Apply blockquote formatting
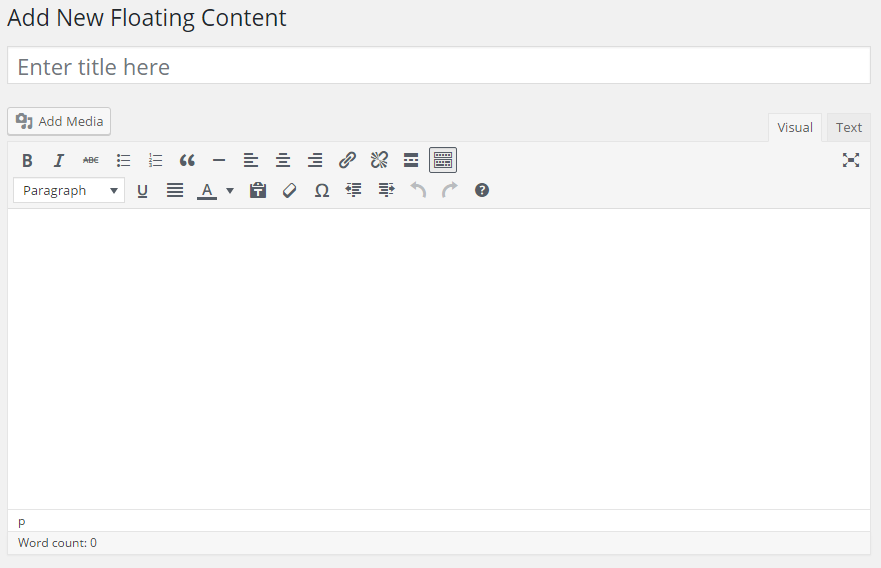Image resolution: width=881 pixels, height=568 pixels. [187, 160]
